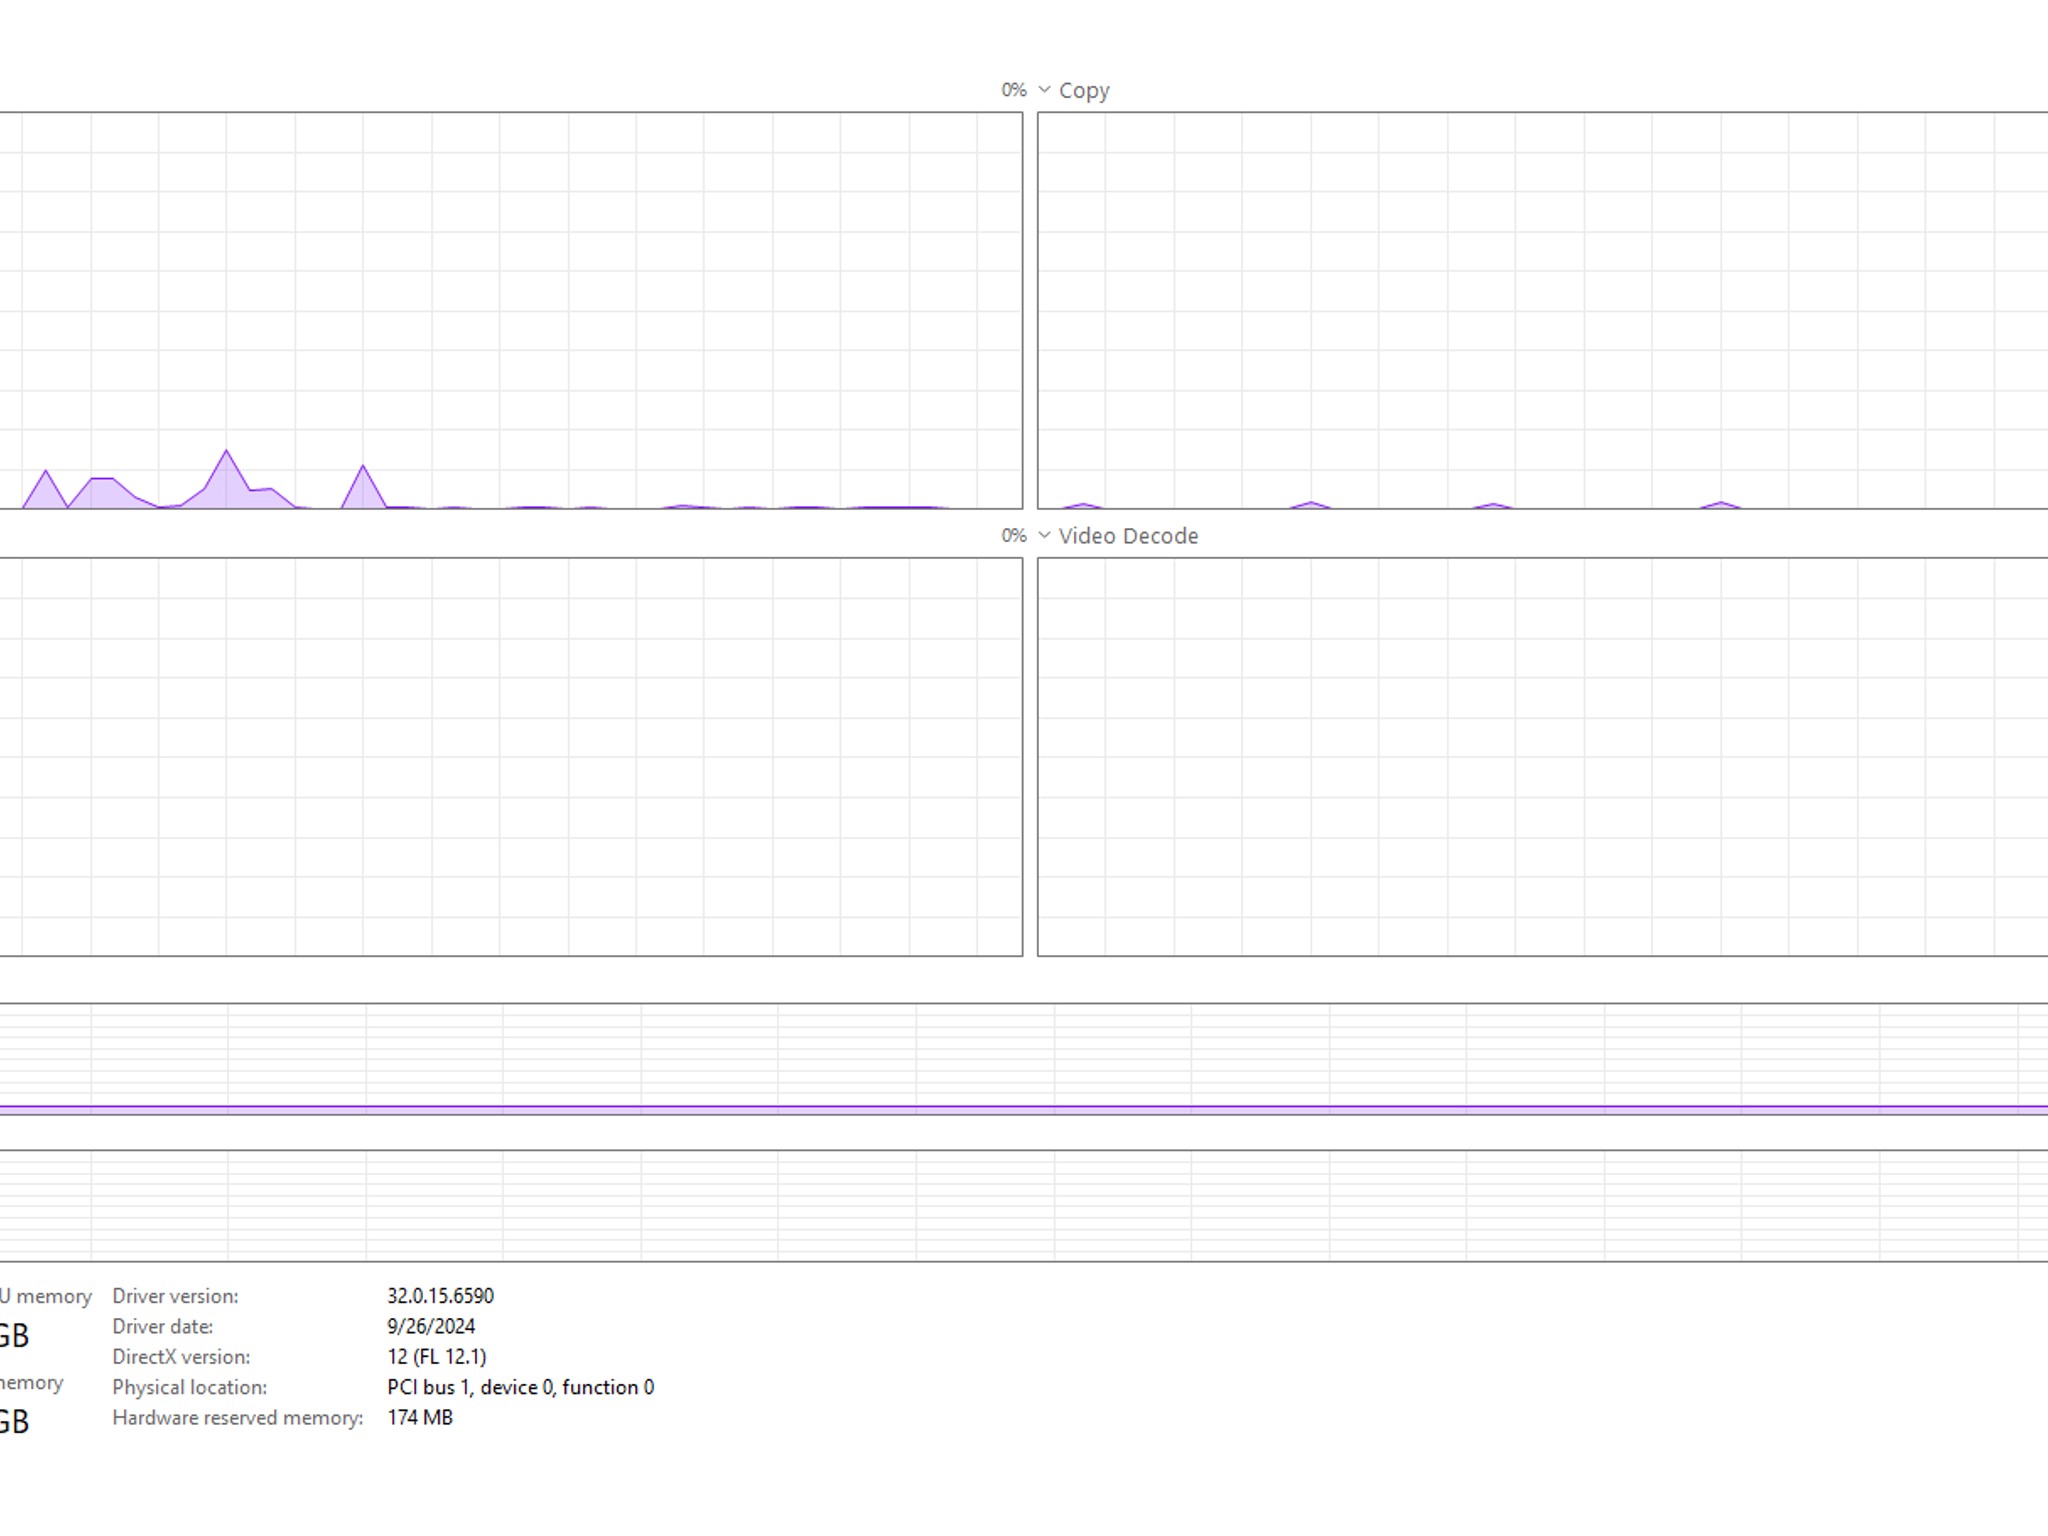The width and height of the screenshot is (2048, 1536).
Task: Click the Copy engine label
Action: [x=1084, y=90]
